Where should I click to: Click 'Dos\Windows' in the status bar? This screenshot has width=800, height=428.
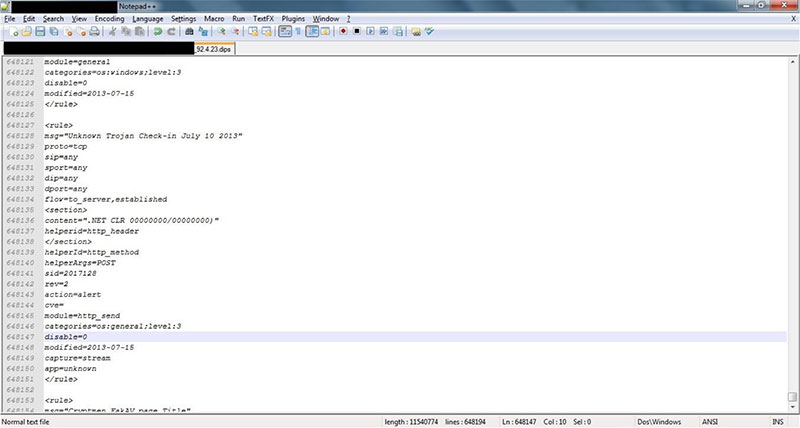[659, 422]
